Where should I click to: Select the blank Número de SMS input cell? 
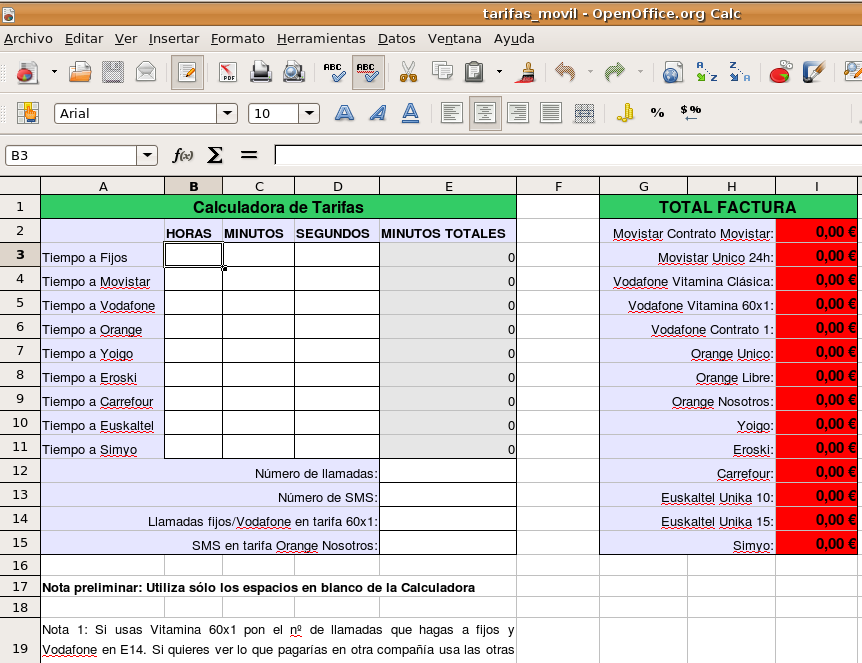[x=448, y=495]
